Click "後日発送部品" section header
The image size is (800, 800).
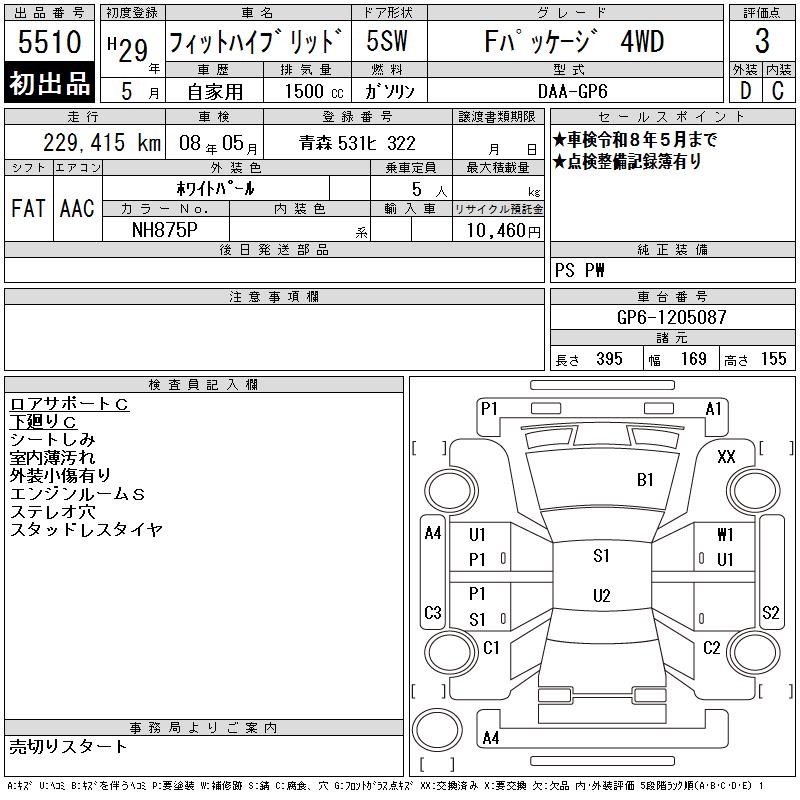(x=274, y=250)
